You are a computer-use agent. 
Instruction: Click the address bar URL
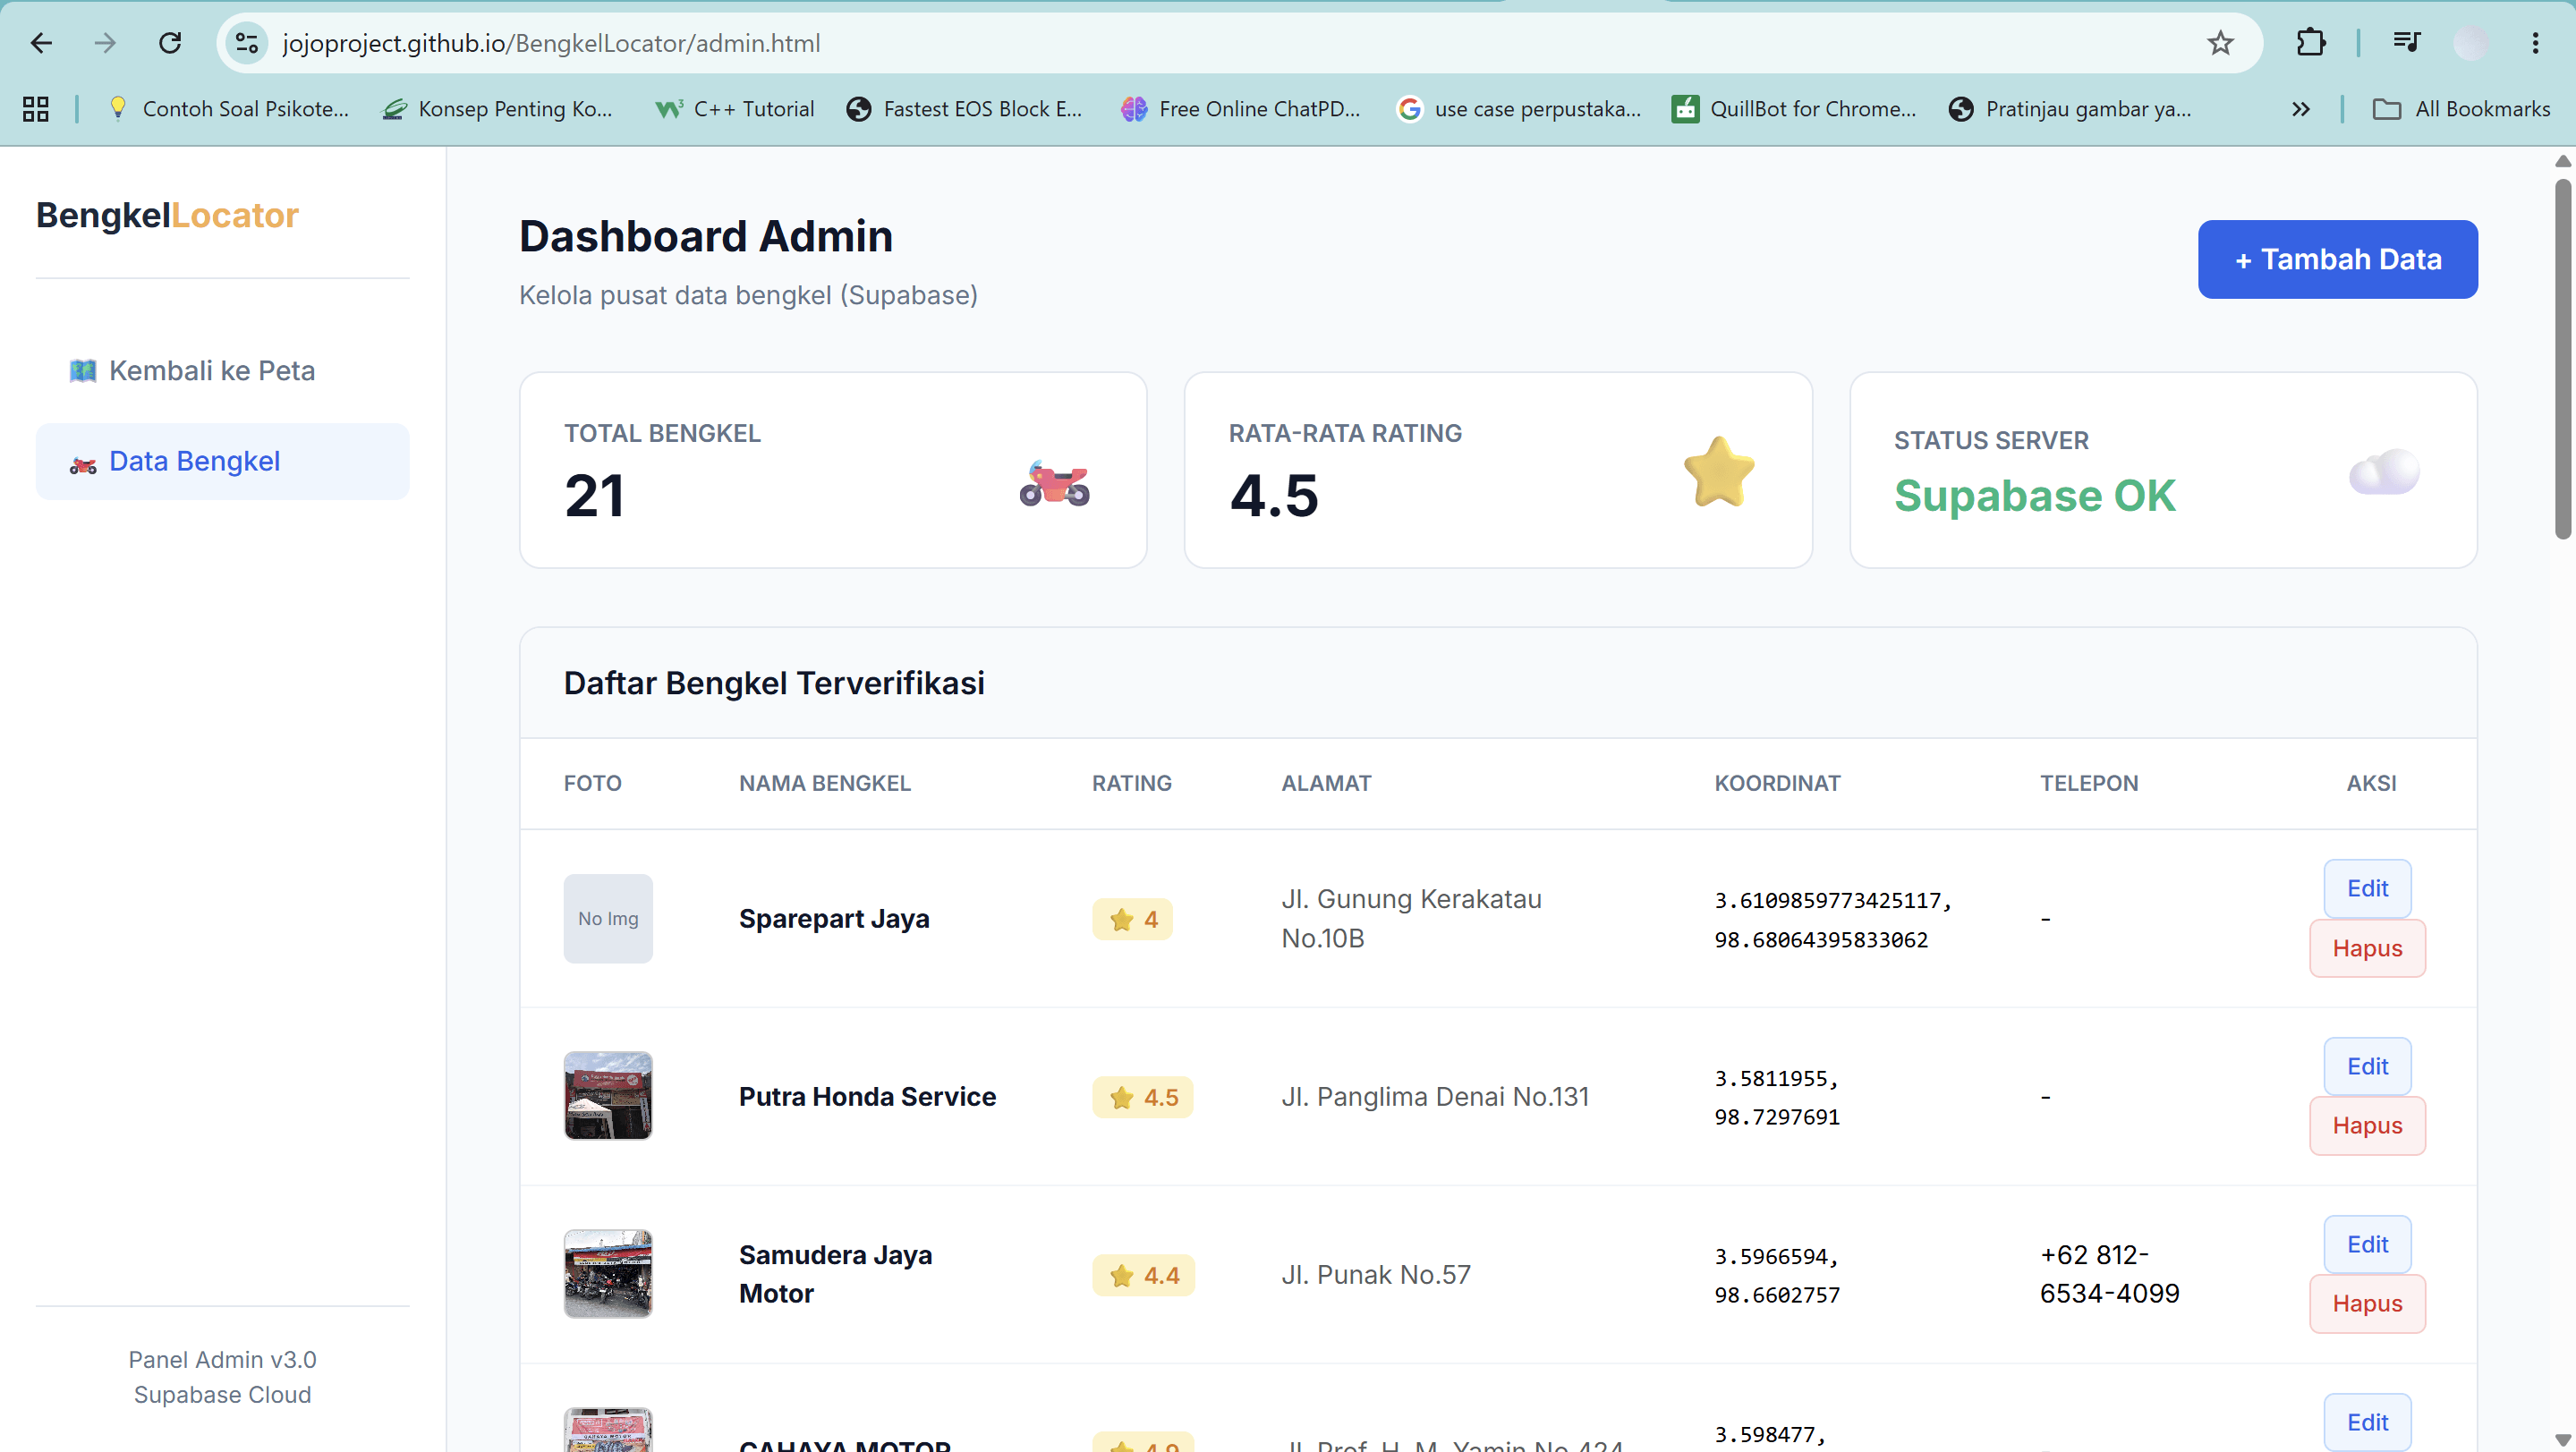coord(551,43)
